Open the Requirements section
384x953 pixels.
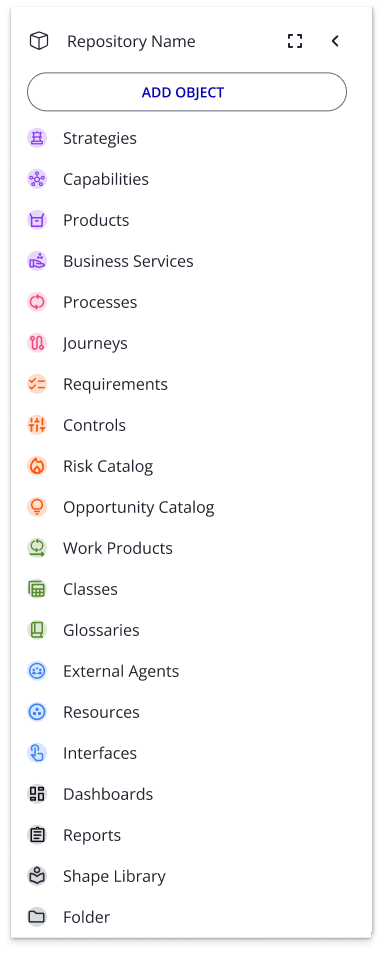pos(187,385)
